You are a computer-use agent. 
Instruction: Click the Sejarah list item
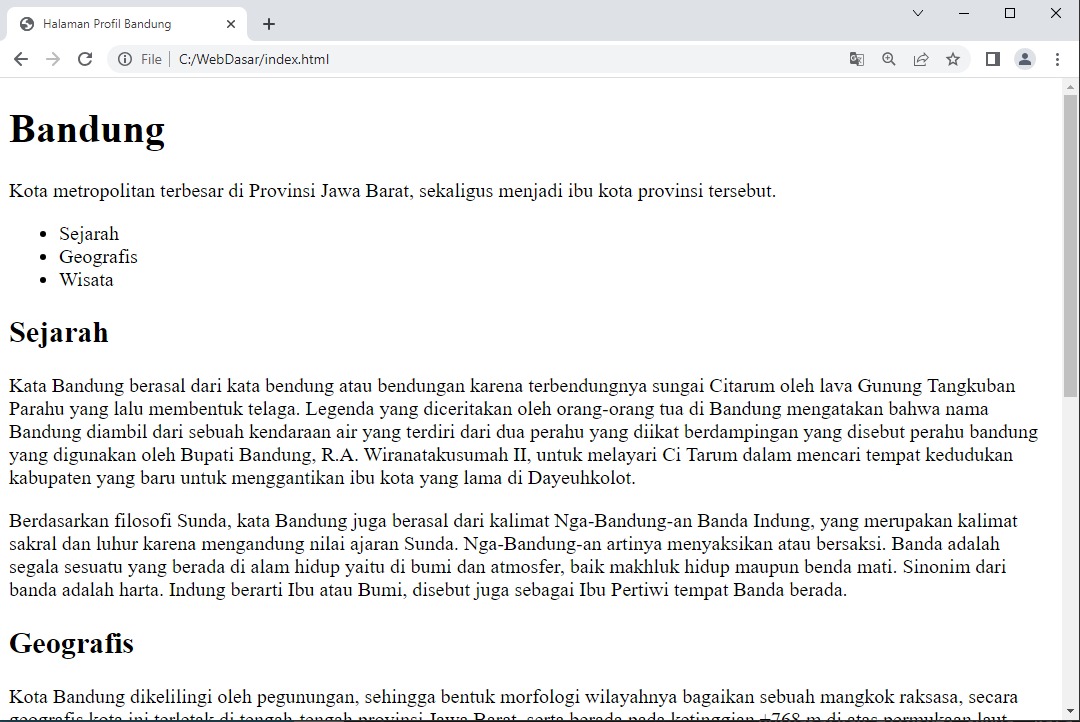pyautogui.click(x=89, y=234)
